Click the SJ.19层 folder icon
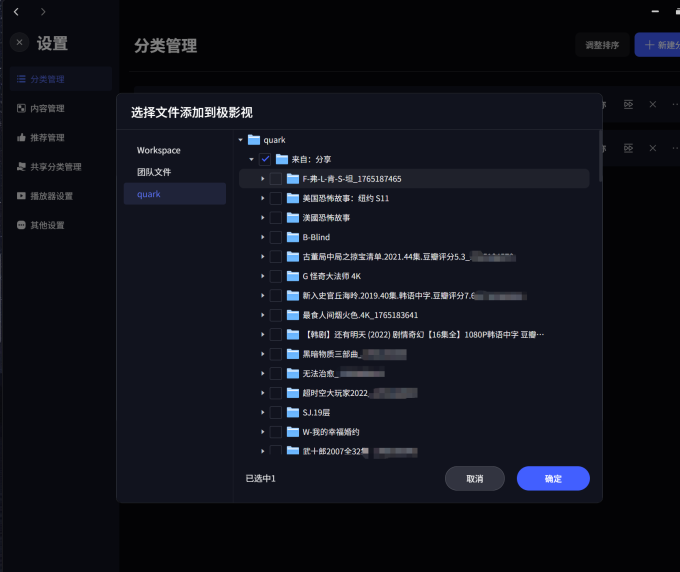The height and width of the screenshot is (572, 680). [x=293, y=412]
